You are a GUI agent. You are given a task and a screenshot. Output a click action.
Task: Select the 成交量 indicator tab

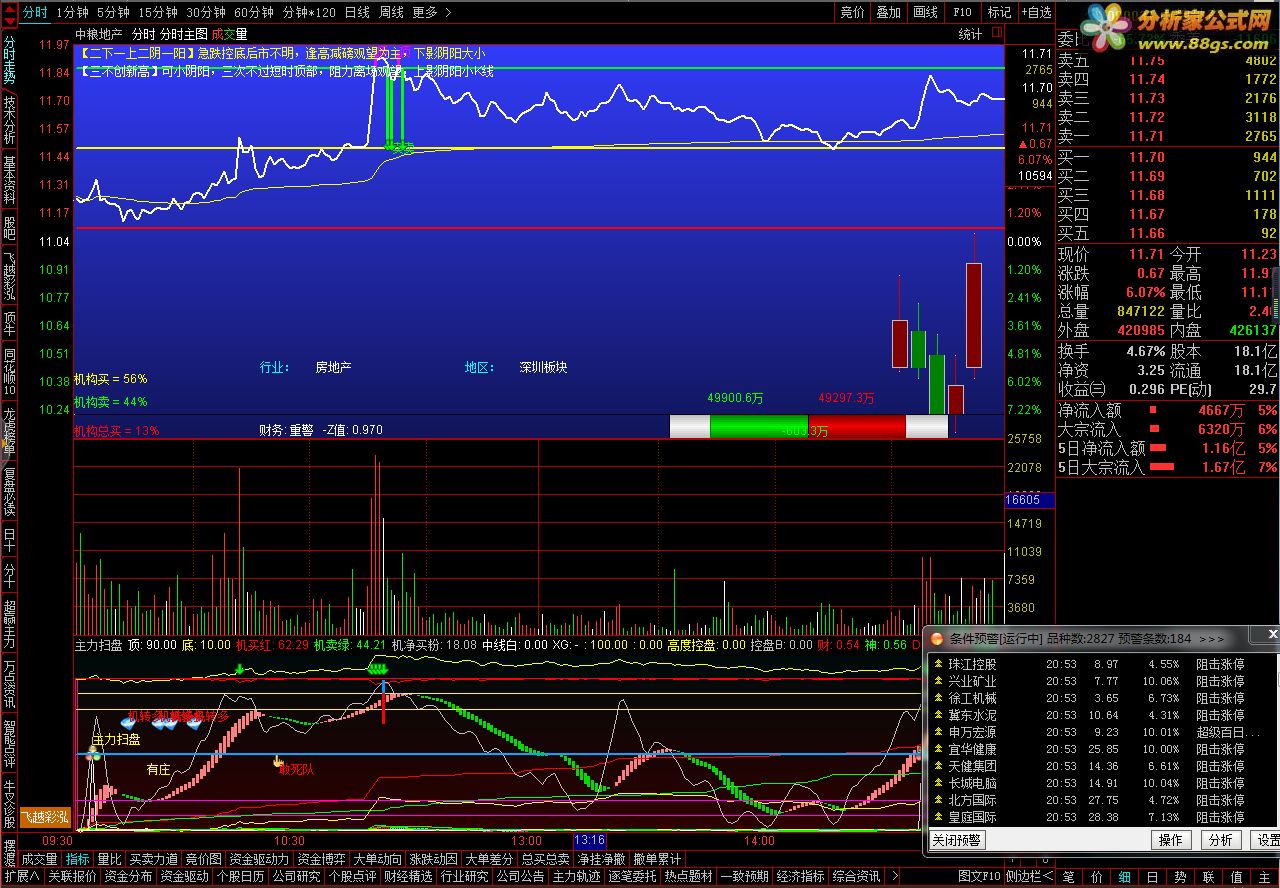point(40,859)
